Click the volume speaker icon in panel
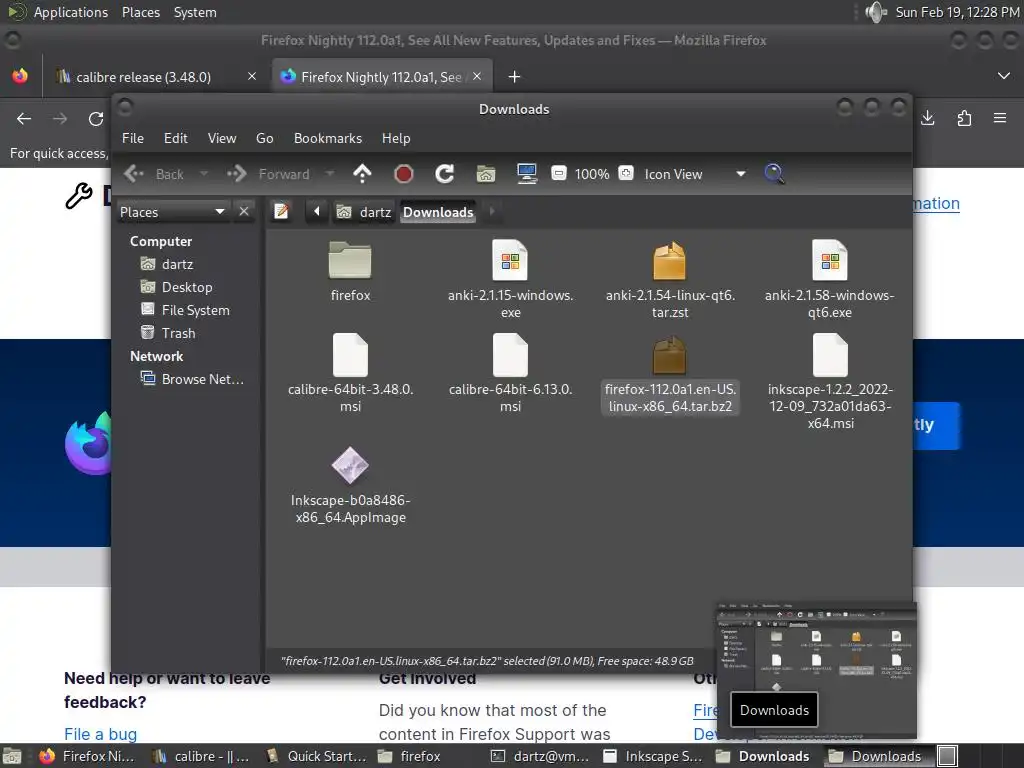This screenshot has width=1024, height=768. 876,12
